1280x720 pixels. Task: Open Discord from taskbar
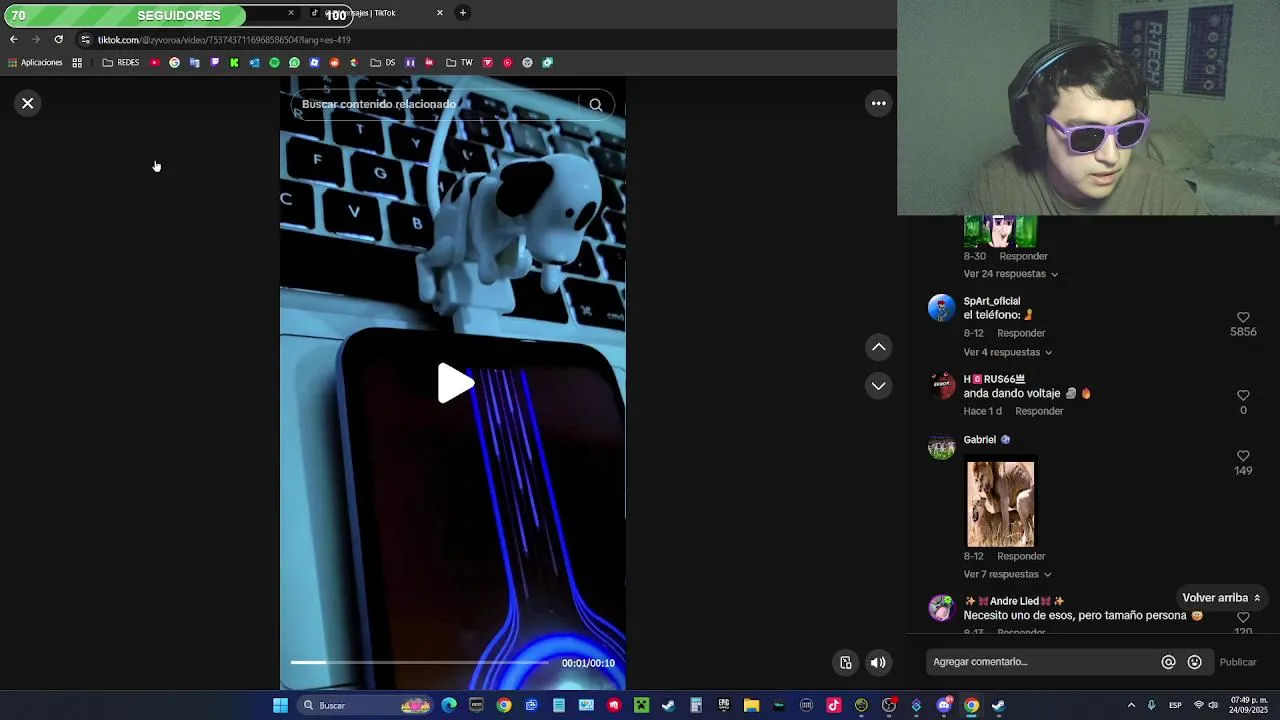[944, 705]
